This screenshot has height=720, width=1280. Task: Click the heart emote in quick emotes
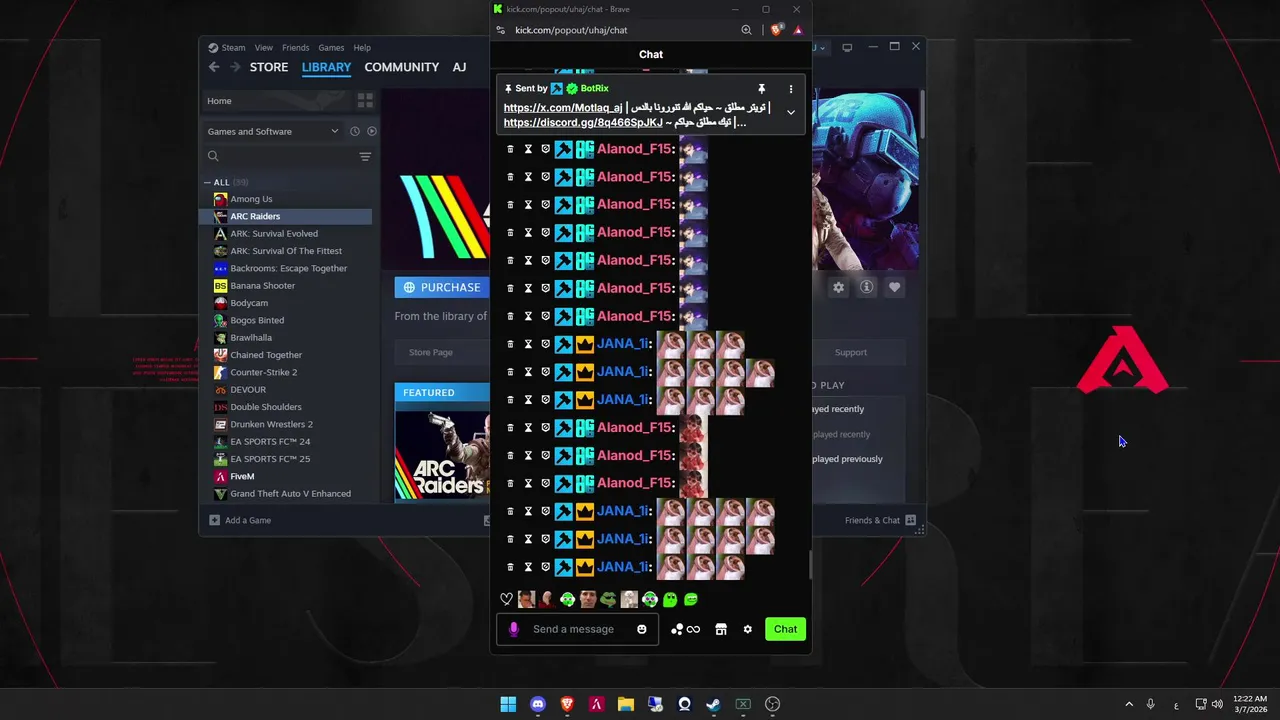(x=506, y=599)
